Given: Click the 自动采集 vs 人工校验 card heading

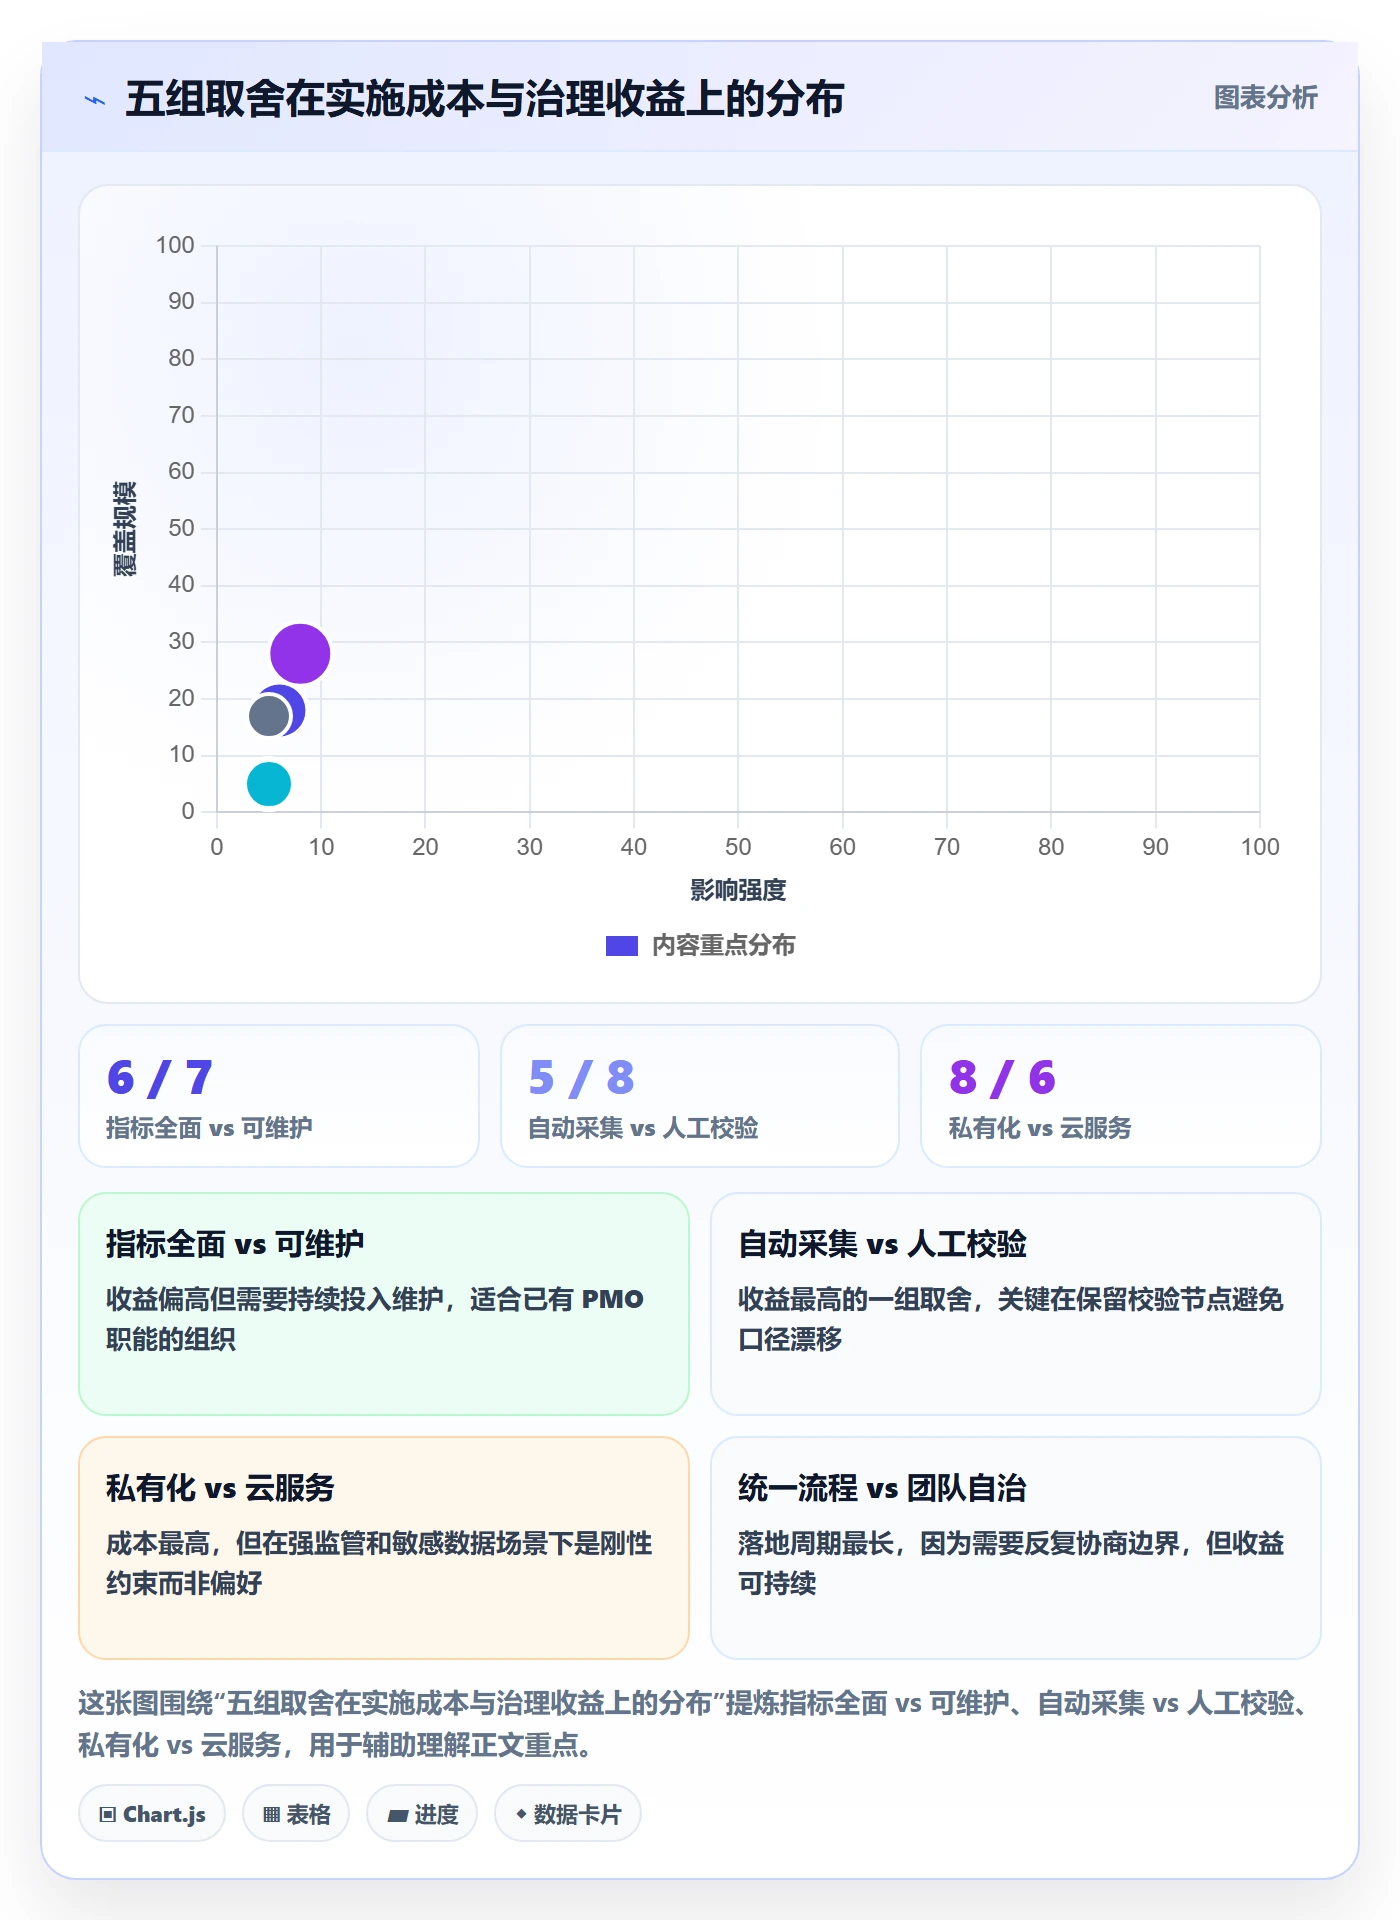Looking at the screenshot, I should point(882,1244).
